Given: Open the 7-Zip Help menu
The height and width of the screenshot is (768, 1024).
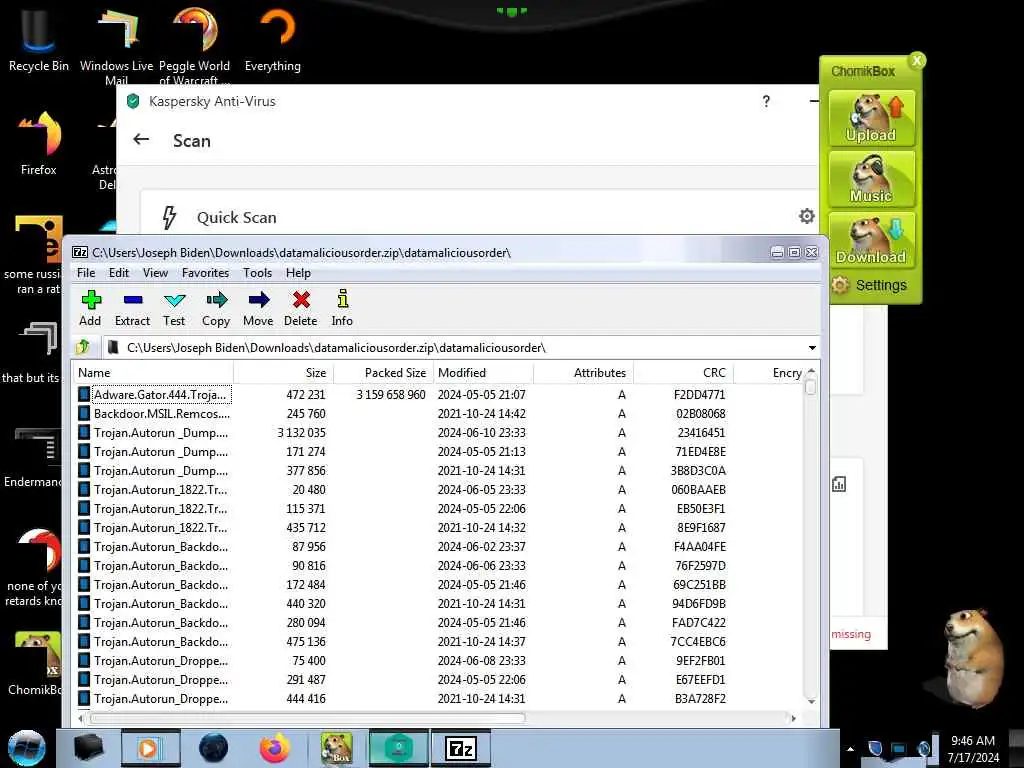Looking at the screenshot, I should click(x=298, y=273).
